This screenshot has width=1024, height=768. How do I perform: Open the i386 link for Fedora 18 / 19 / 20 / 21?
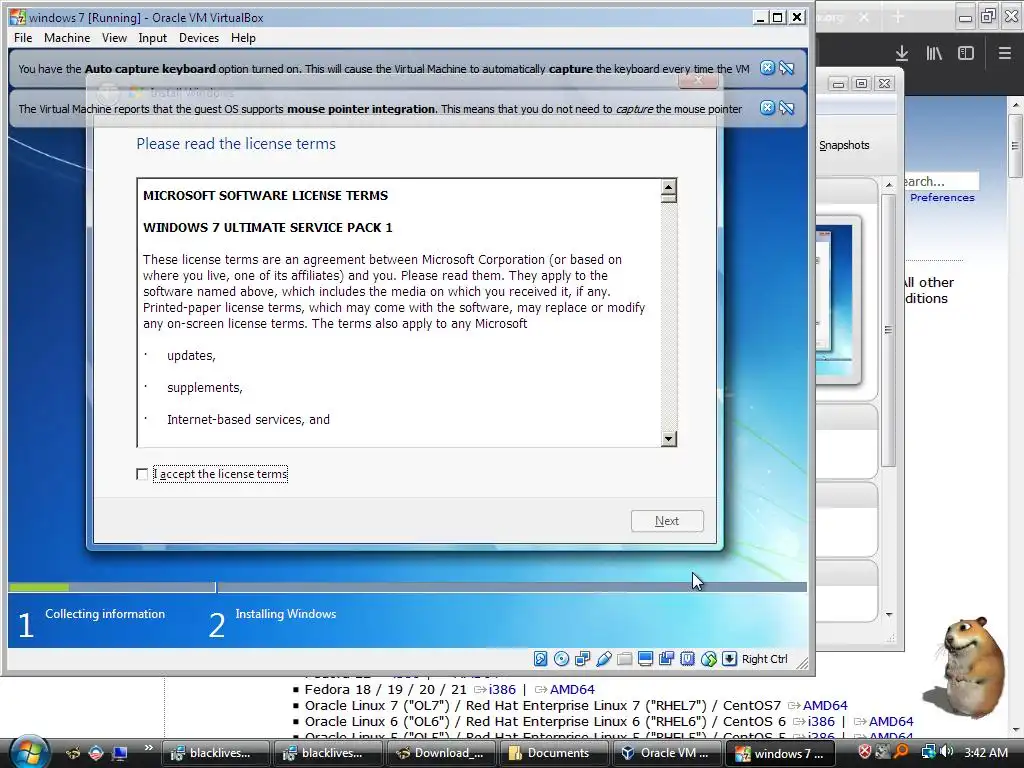[502, 689]
